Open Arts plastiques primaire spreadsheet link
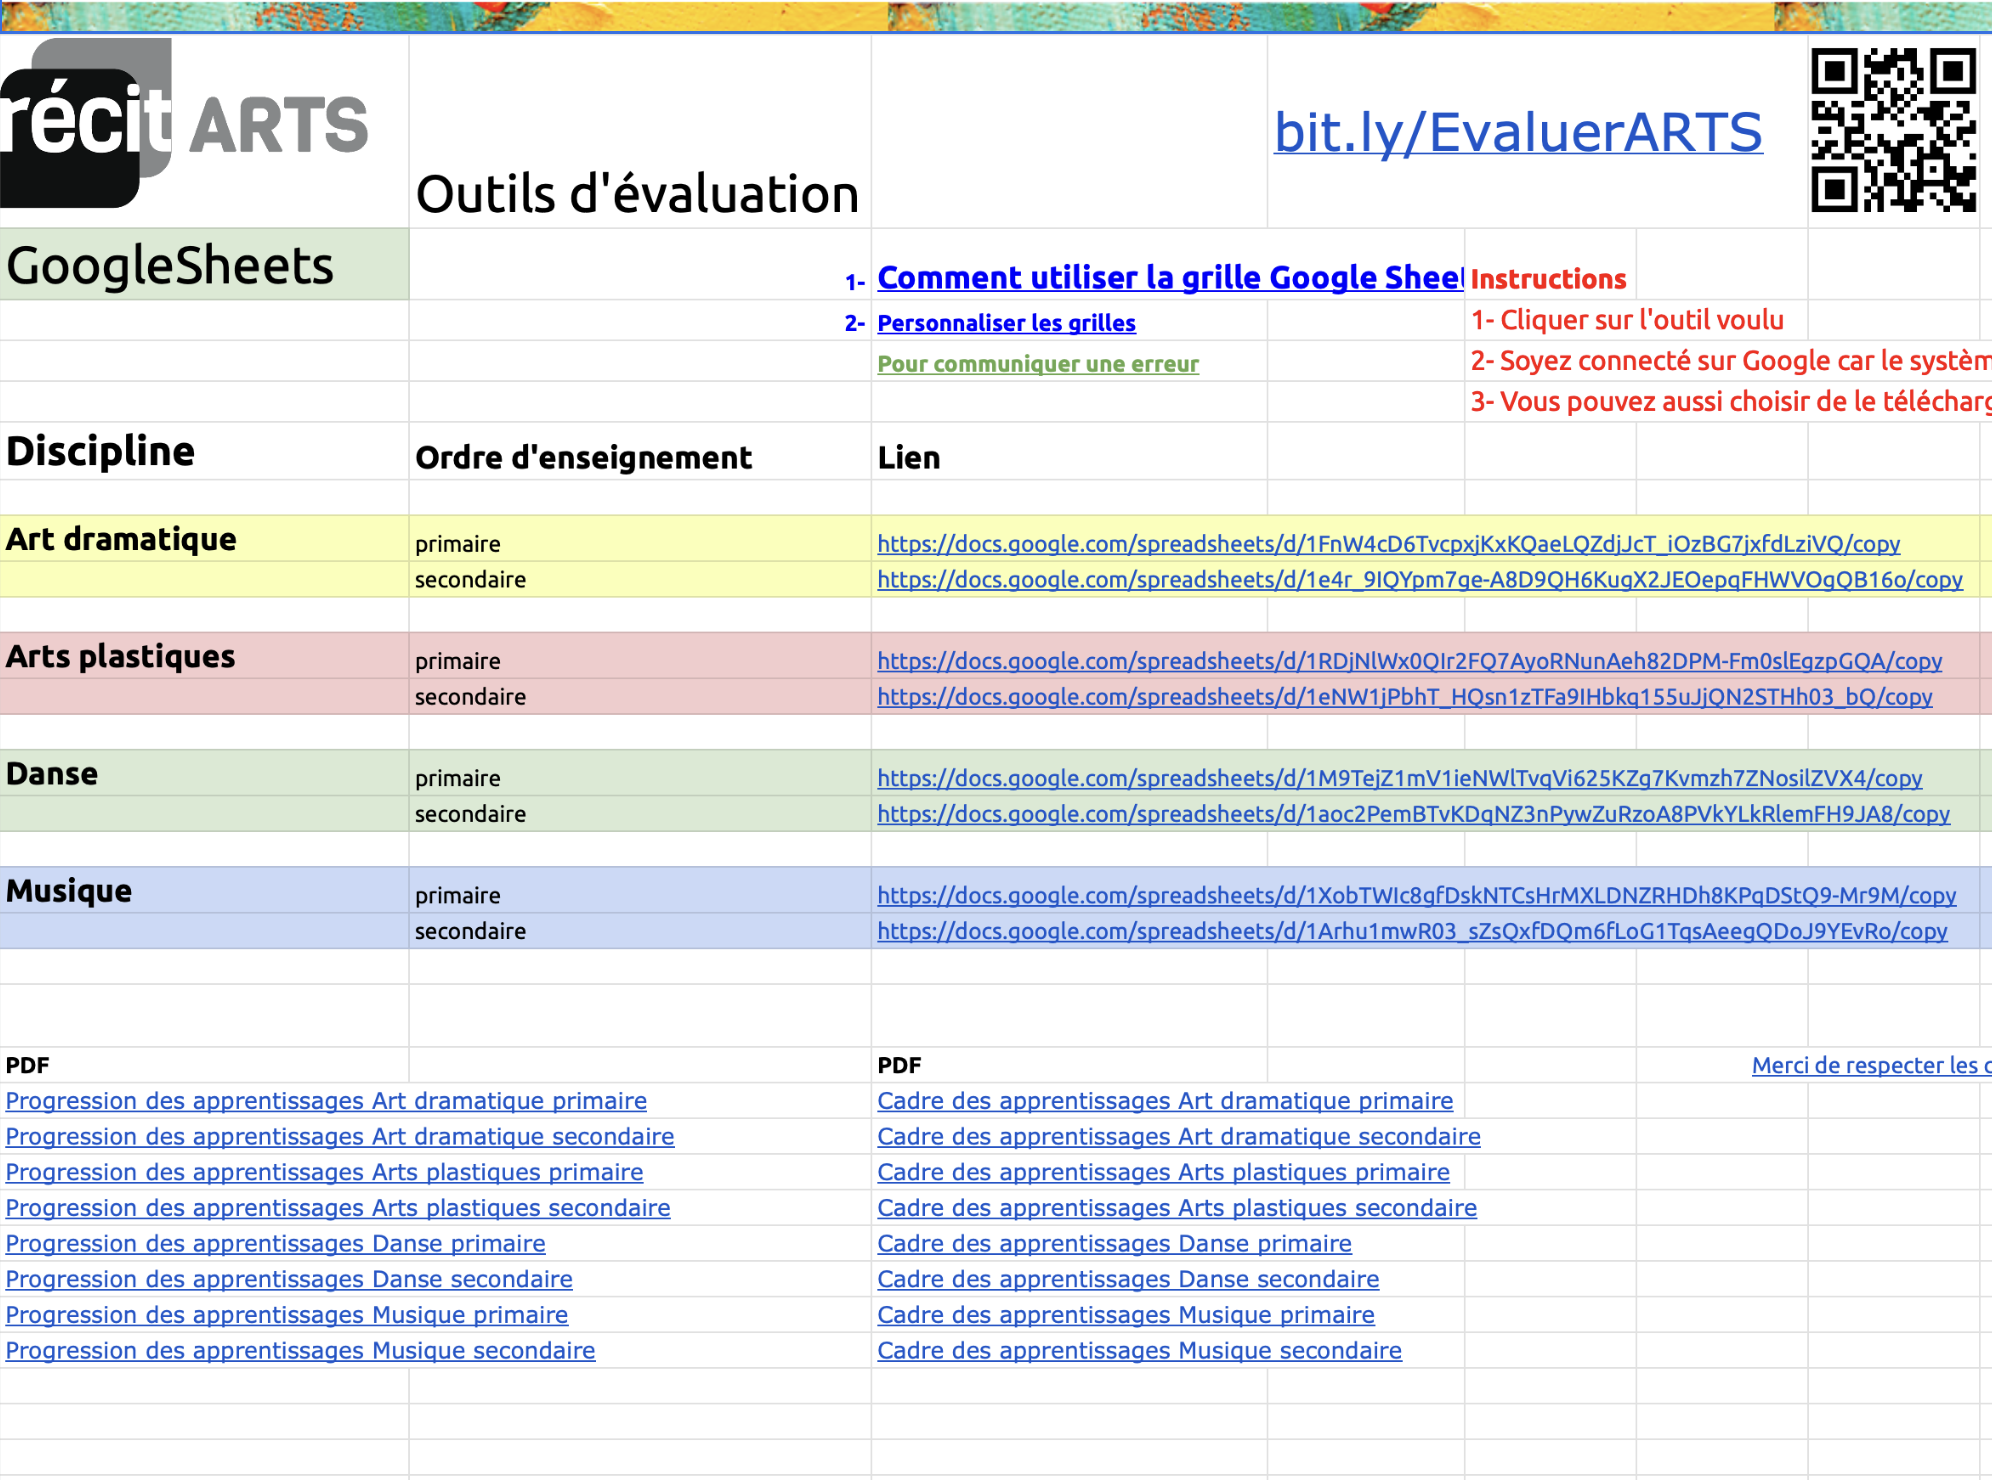 pyautogui.click(x=1409, y=661)
